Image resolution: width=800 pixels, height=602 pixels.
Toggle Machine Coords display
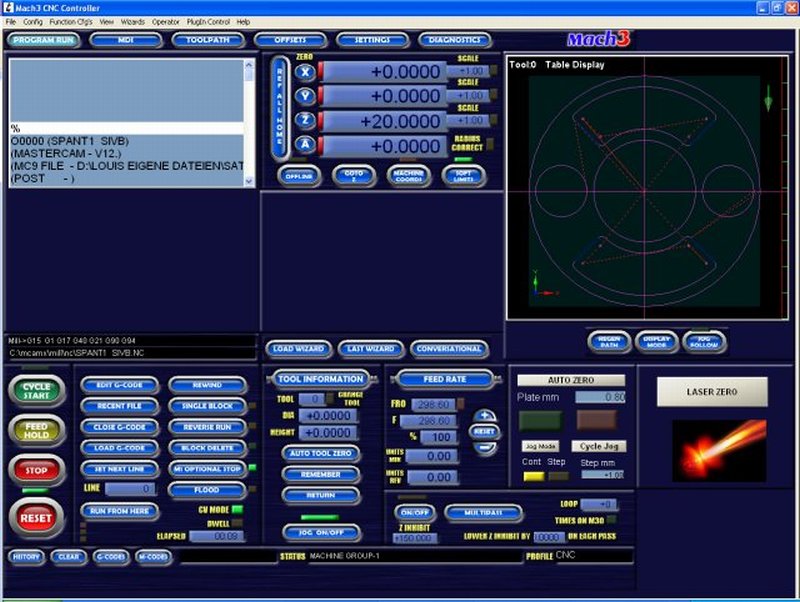point(409,176)
